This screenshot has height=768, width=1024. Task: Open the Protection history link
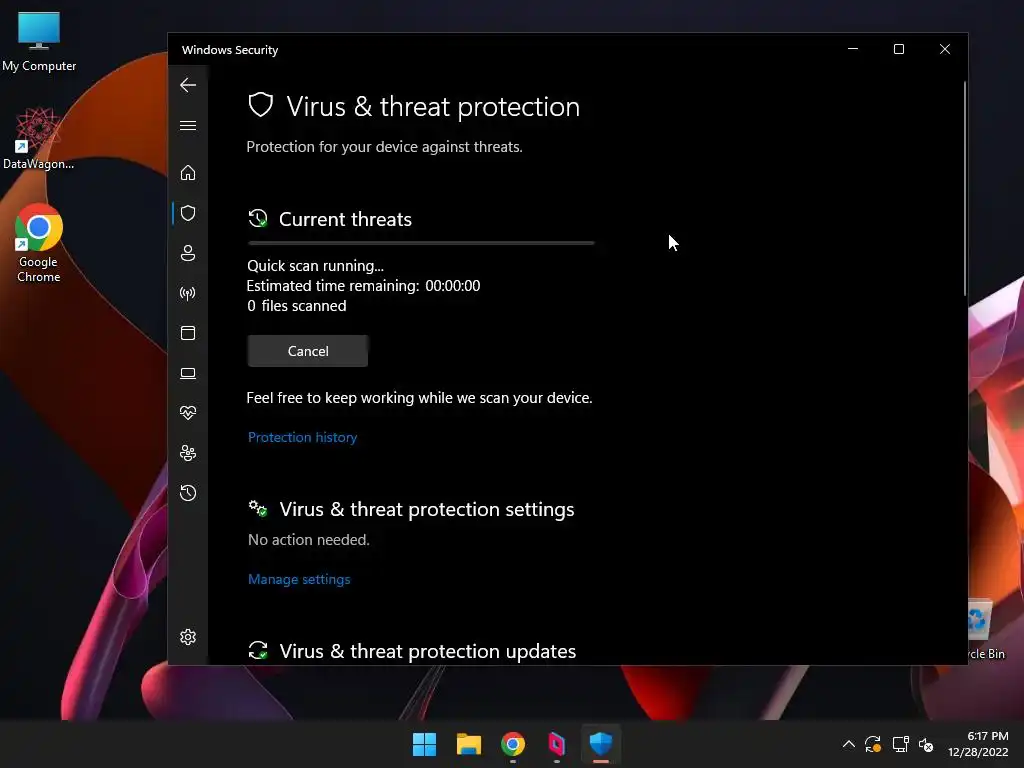(x=302, y=437)
